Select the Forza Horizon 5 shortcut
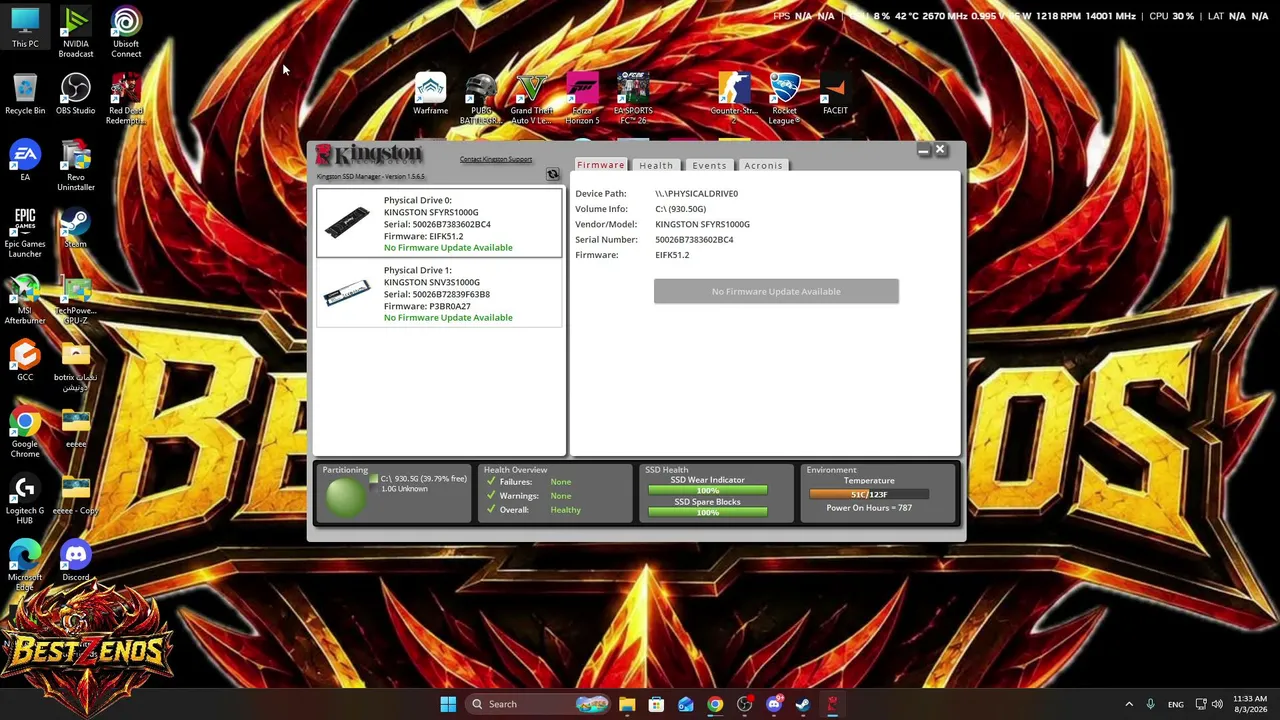This screenshot has width=1280, height=720. tap(582, 99)
